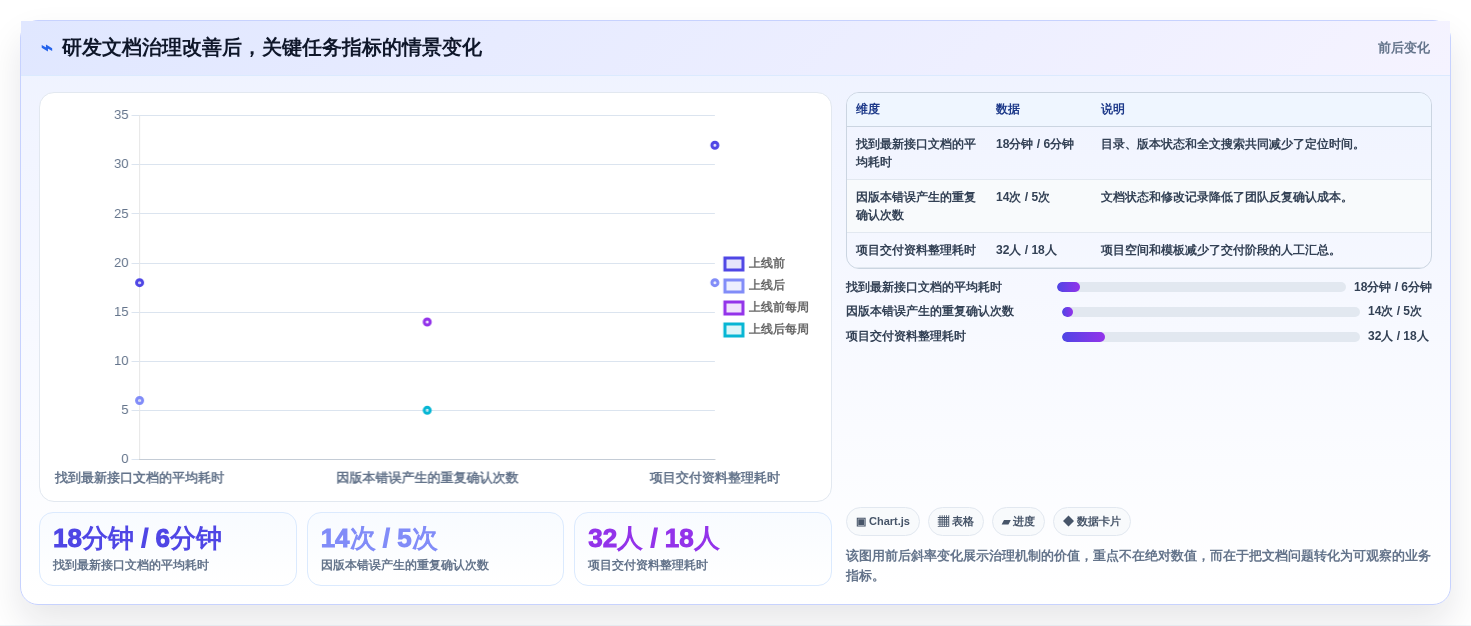Click progress bar for 项目交付资料整理耗时
Viewport: 1471px width, 626px height.
pos(1211,337)
